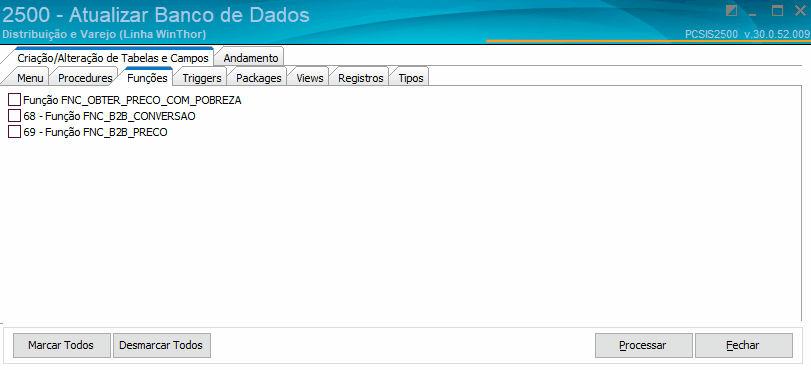Viewport: 811px width, 370px height.
Task: Maximize the Atualizar Banco de Dados window
Action: [x=777, y=10]
